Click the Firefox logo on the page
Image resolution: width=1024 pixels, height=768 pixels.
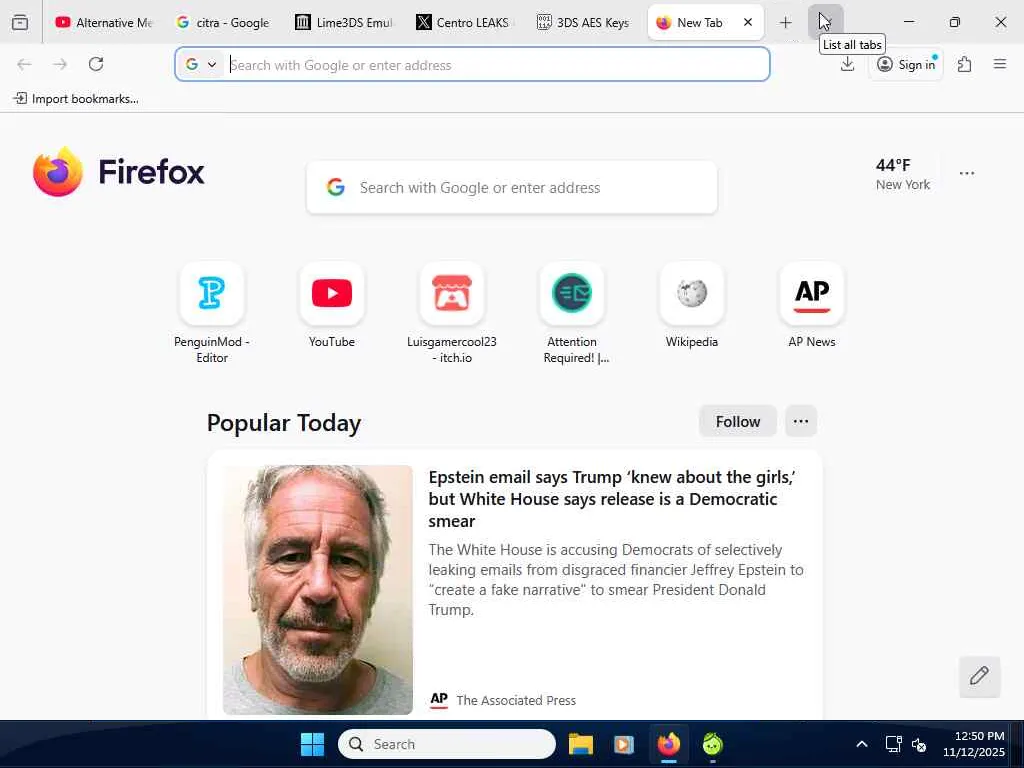118,172
